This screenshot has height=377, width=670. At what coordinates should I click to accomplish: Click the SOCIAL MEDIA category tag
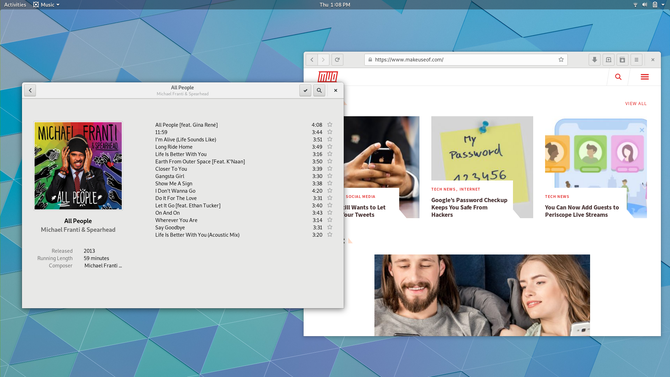click(x=361, y=197)
